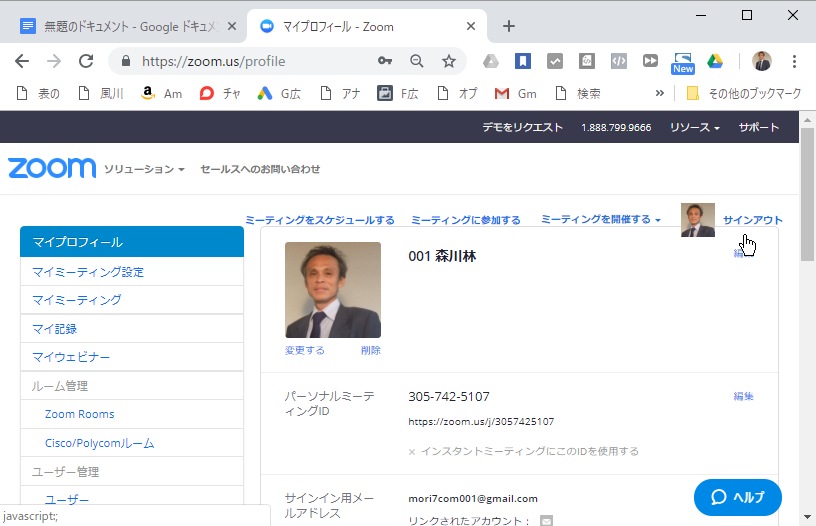816x526 pixels.
Task: Click the browser reload button
Action: click(x=86, y=61)
